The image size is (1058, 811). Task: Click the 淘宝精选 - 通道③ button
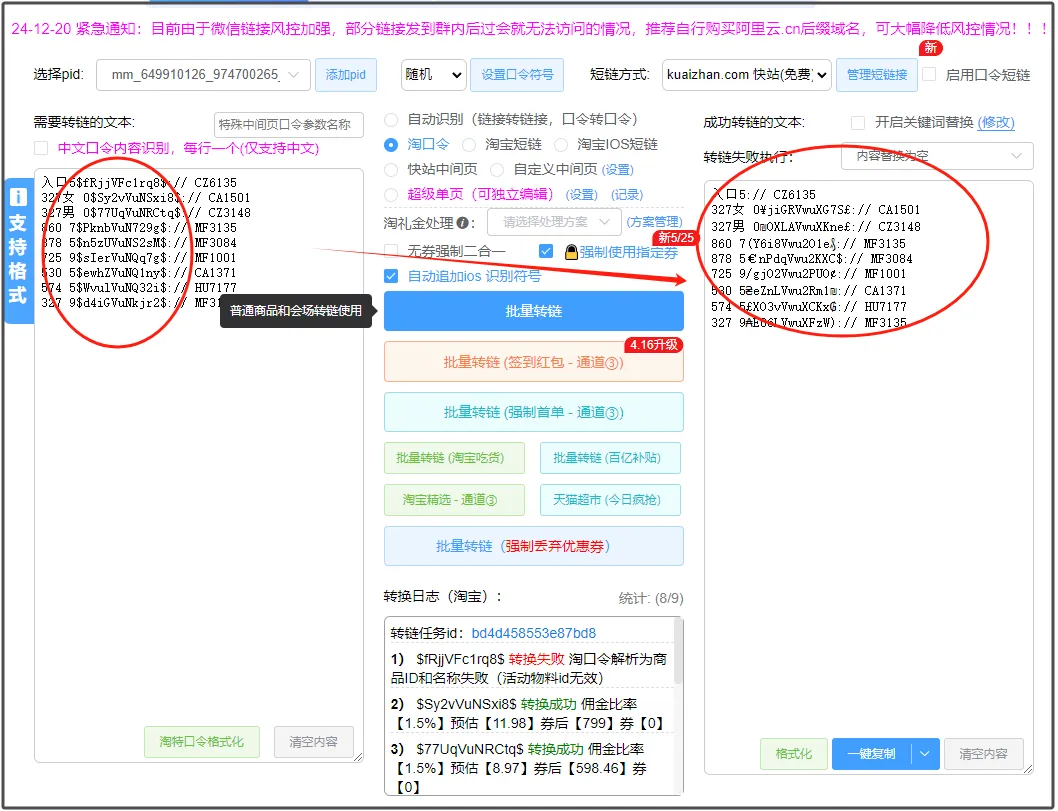(454, 500)
